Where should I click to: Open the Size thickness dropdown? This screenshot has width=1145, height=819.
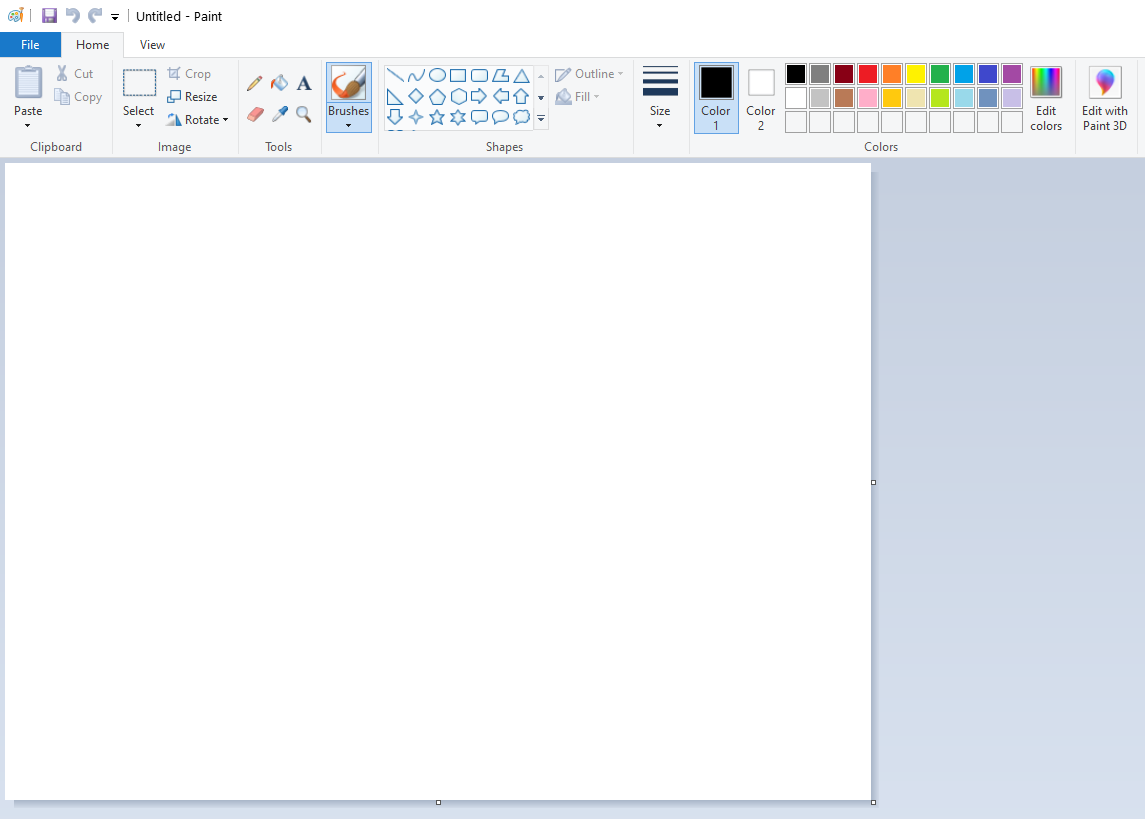click(x=660, y=97)
